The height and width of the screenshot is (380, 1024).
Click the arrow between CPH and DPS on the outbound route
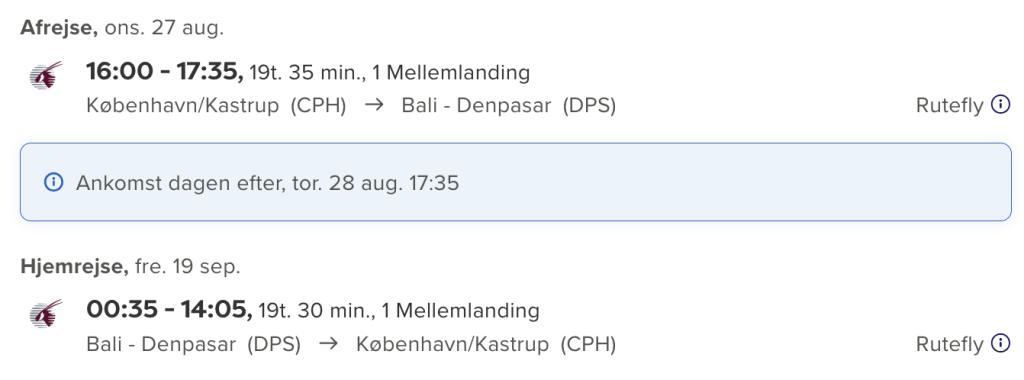pos(374,105)
